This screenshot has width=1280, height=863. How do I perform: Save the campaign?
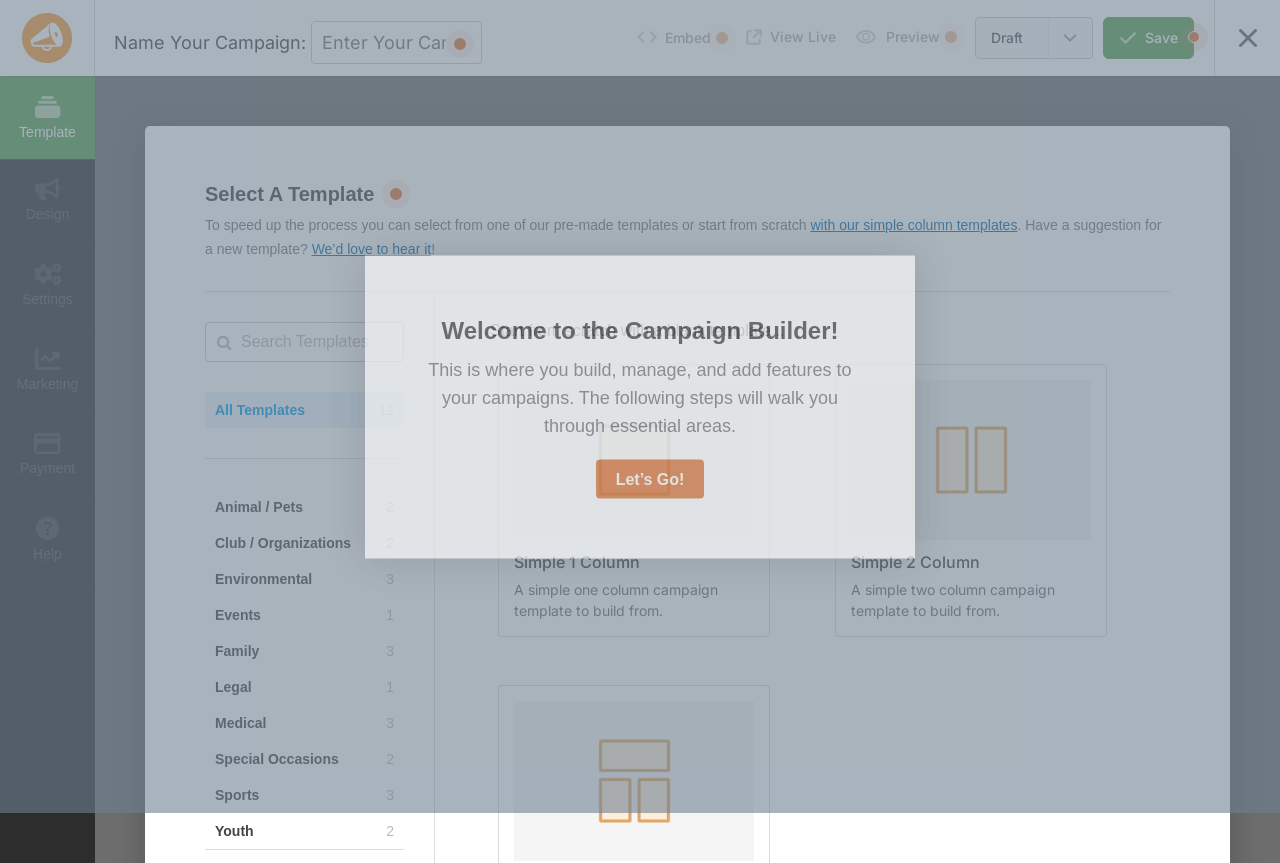coord(1148,38)
